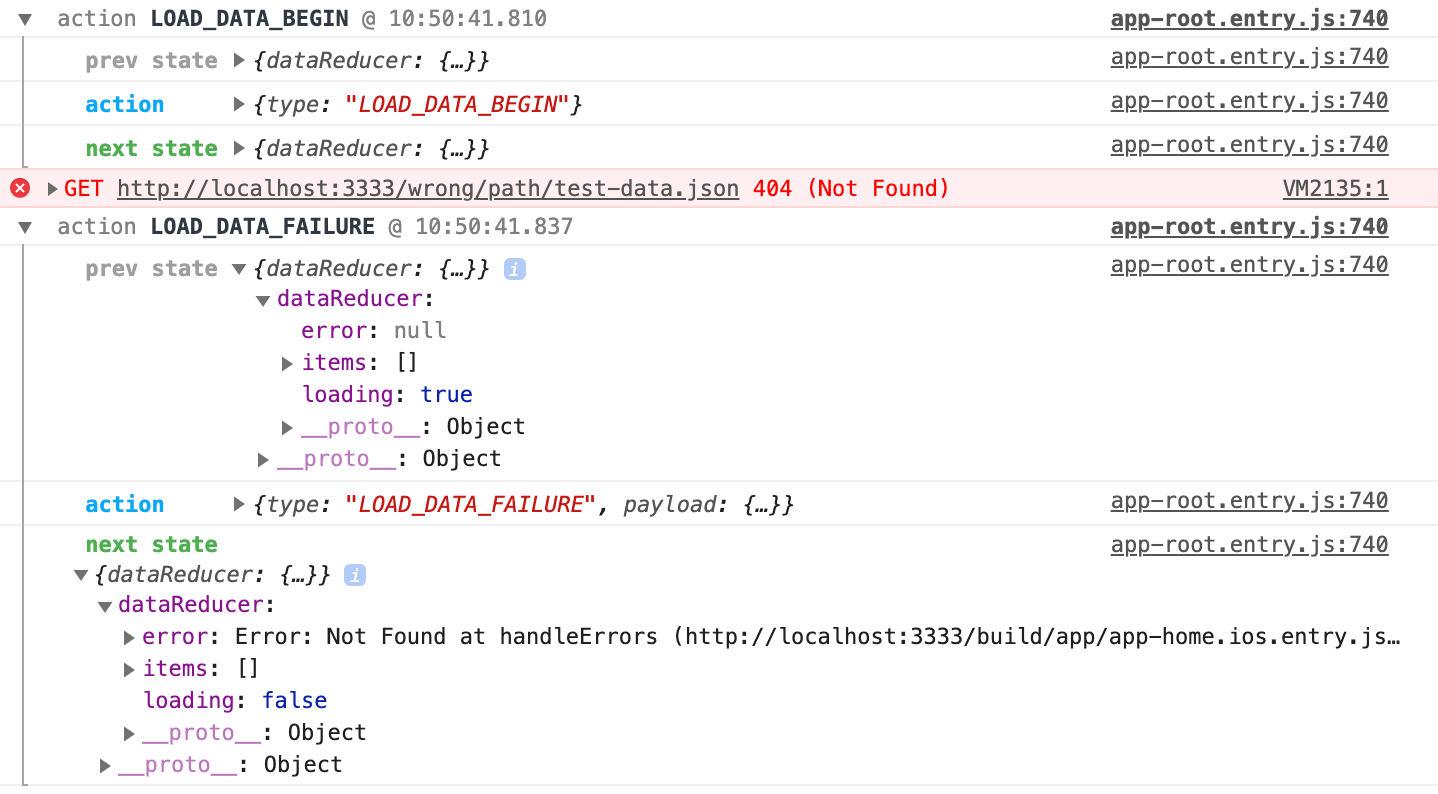Viewport: 1438px width, 794px height.
Task: Open VM2135:1 source link
Action: click(x=1335, y=188)
